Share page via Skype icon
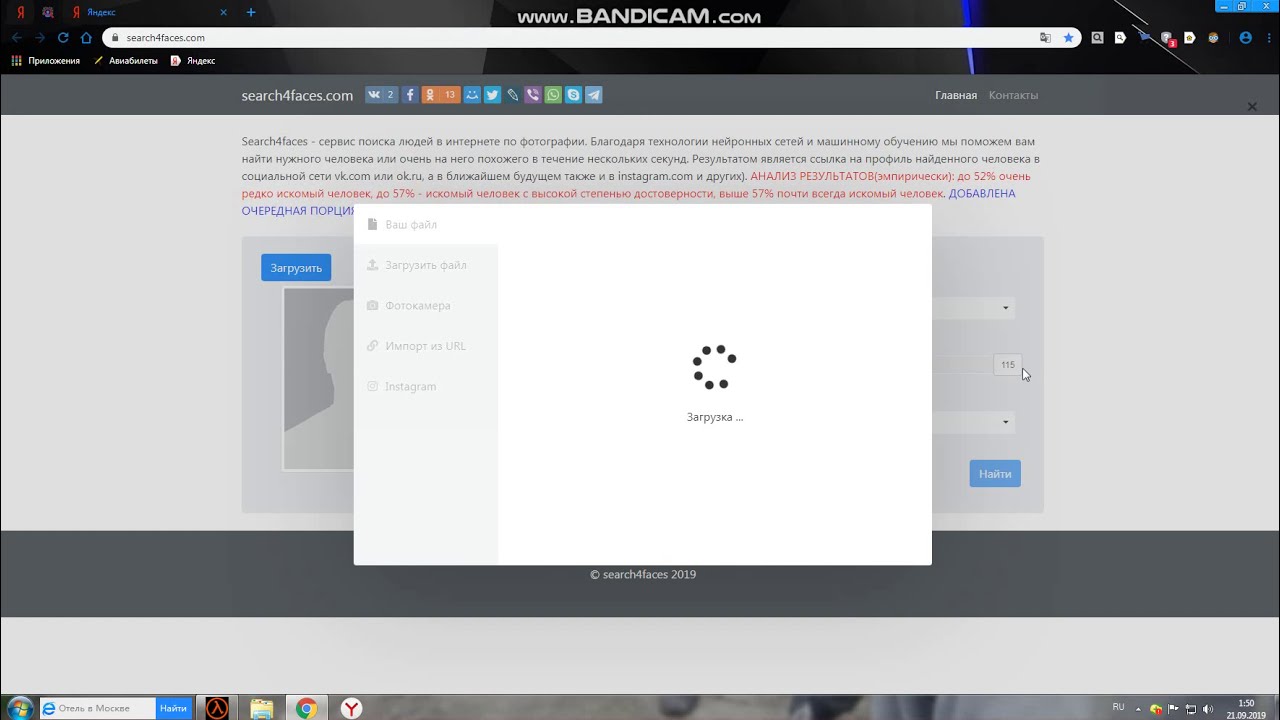Screen dimensions: 1280x720 click(x=573, y=95)
